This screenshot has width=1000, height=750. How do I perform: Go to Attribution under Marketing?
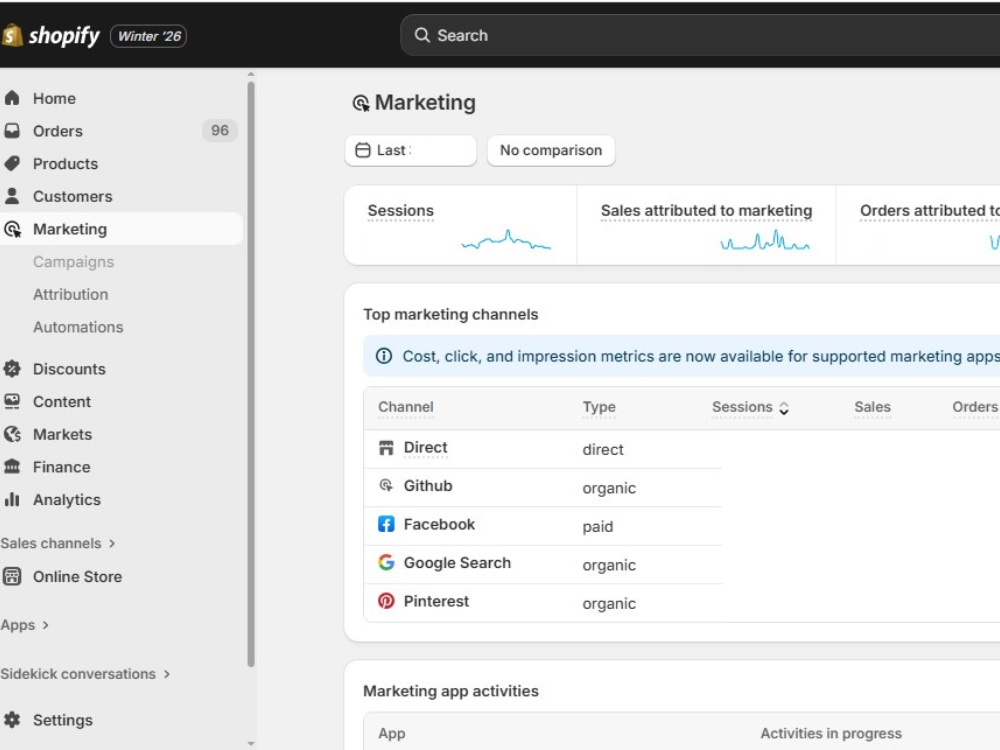coord(70,294)
